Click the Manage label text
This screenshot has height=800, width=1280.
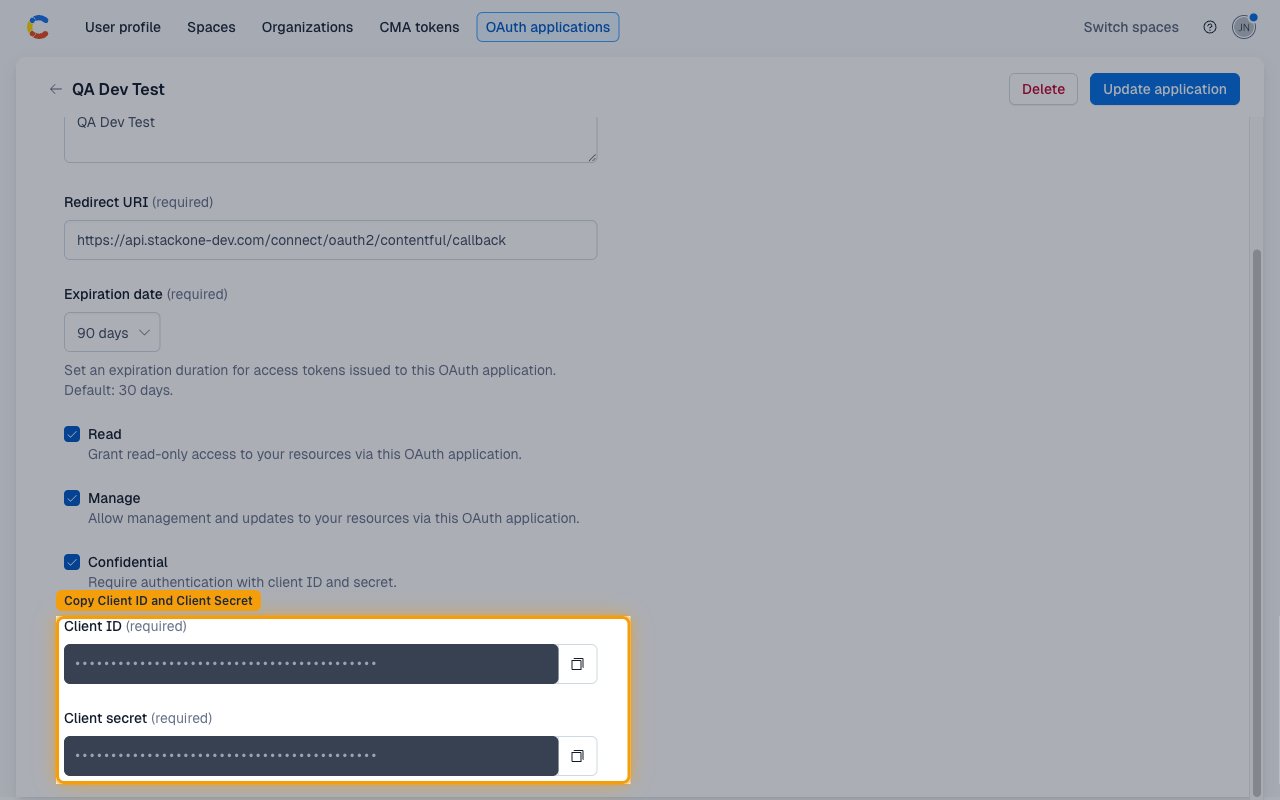114,498
